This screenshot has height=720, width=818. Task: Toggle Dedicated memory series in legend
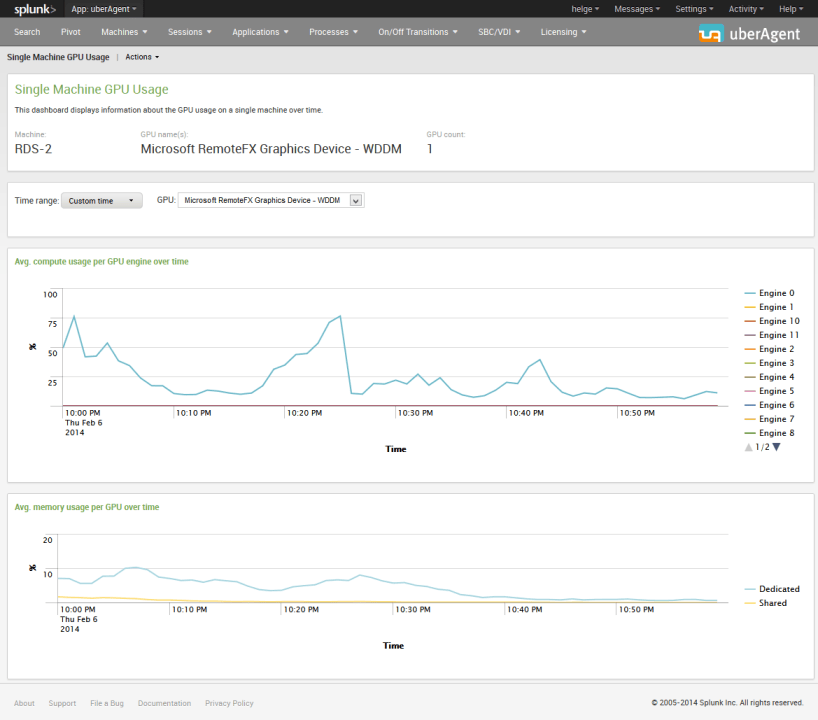coord(772,589)
